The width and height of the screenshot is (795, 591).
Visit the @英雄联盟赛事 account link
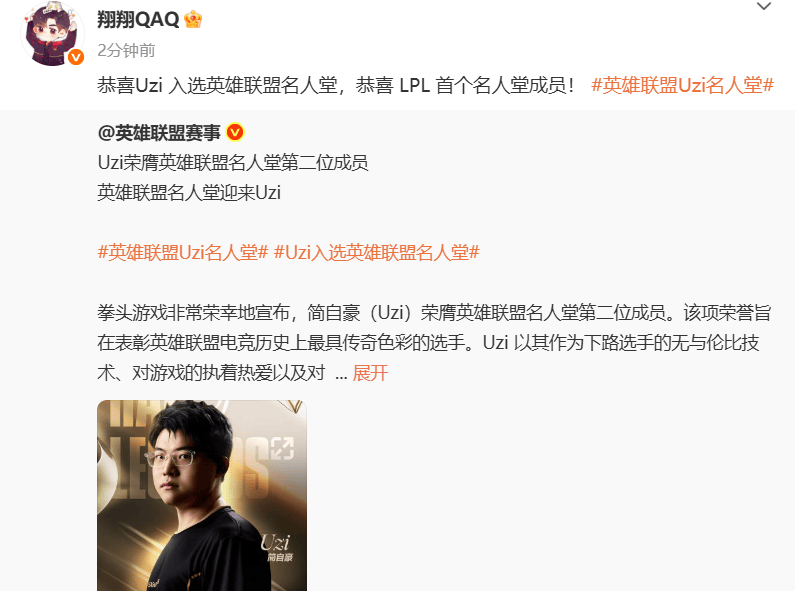point(159,133)
